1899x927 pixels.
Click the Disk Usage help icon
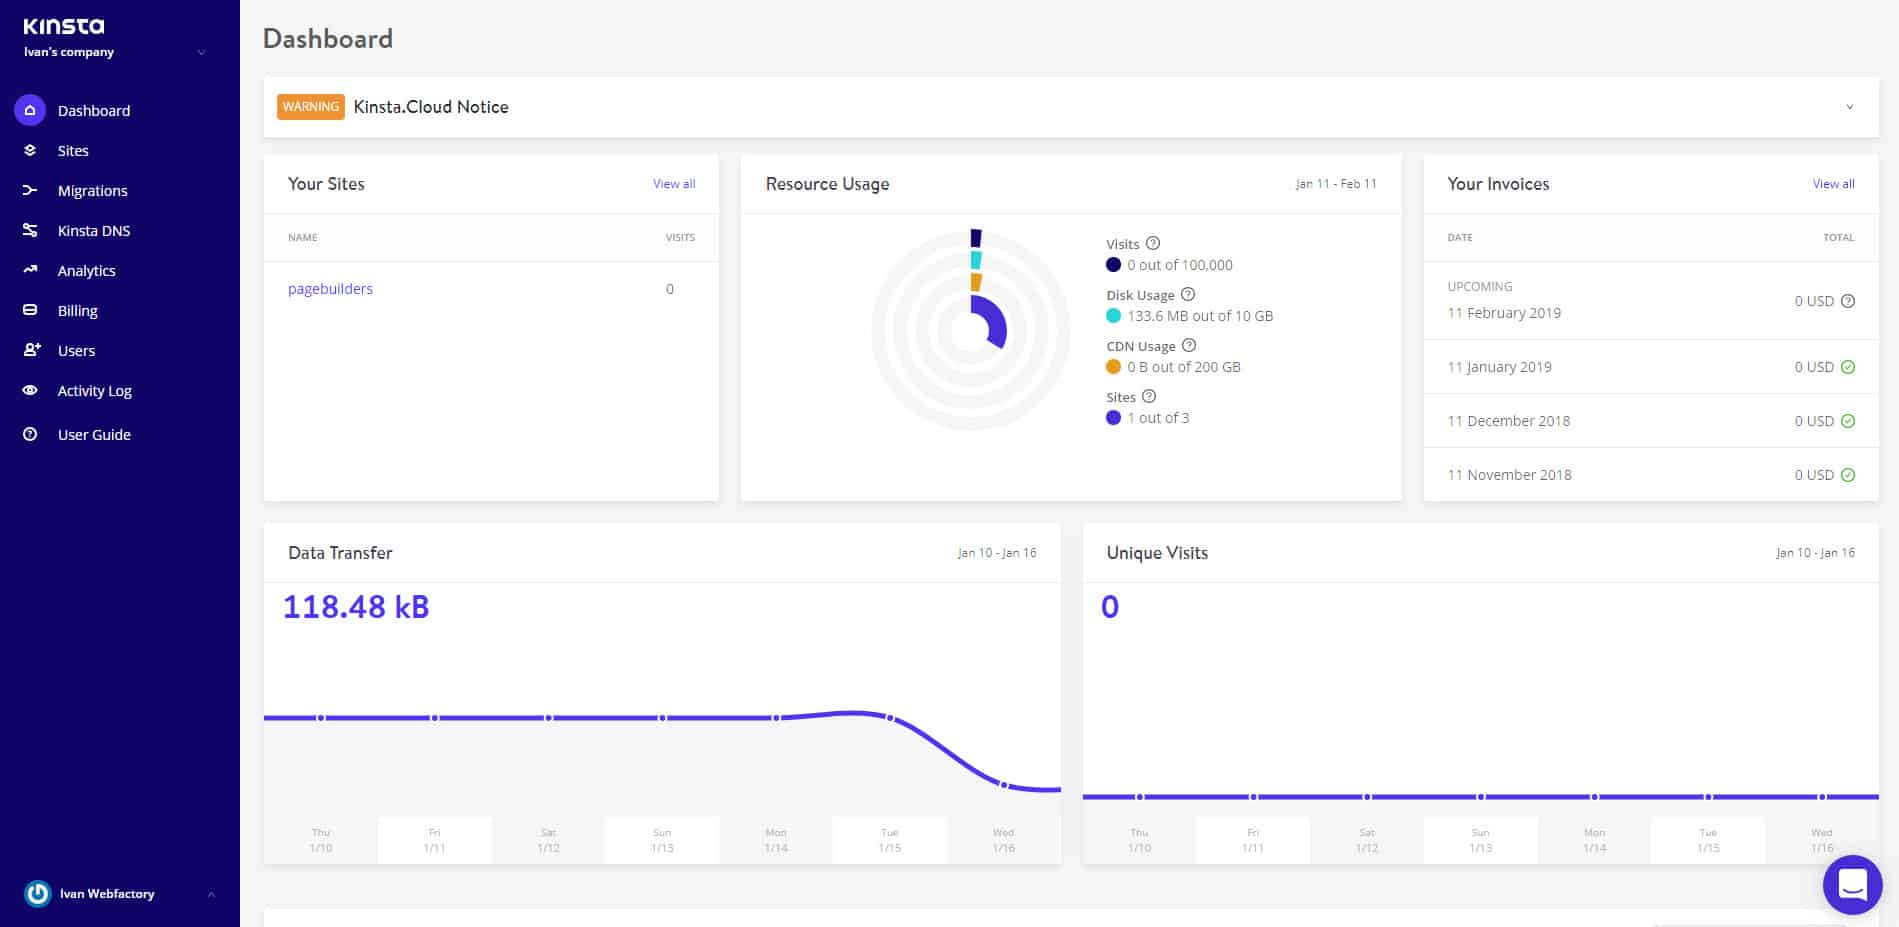[x=1187, y=294]
